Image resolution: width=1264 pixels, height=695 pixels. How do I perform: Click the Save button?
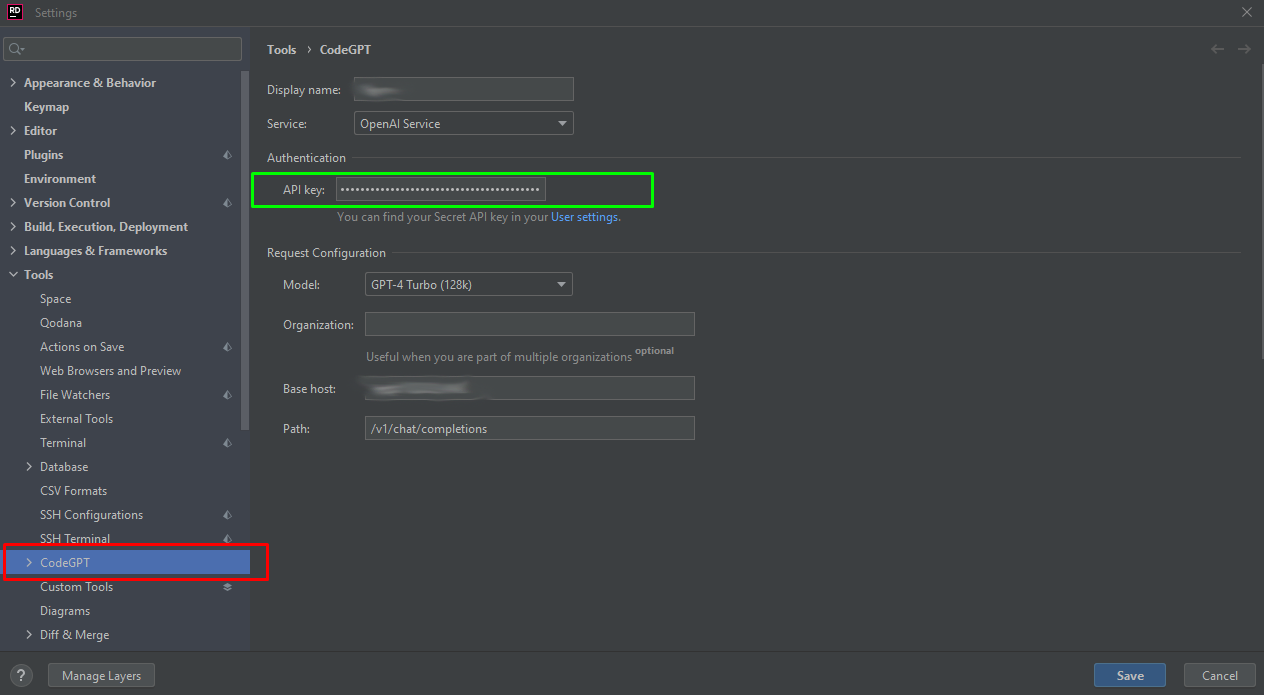(1130, 676)
